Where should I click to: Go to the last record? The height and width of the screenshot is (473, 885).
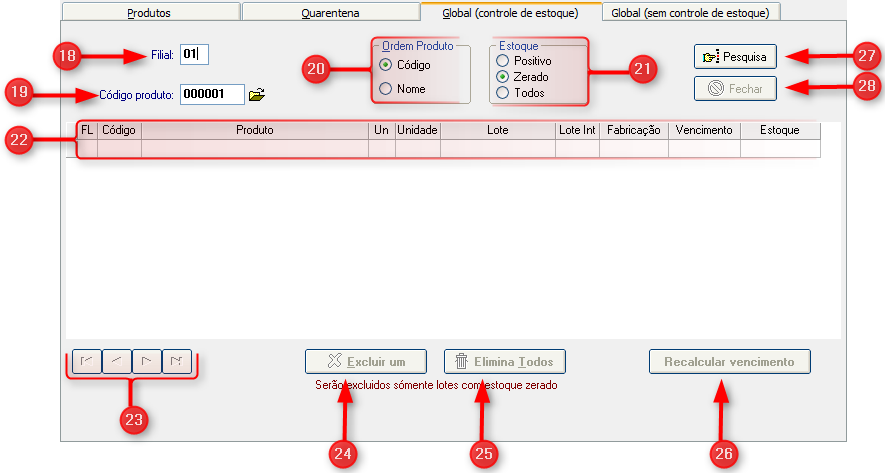(176, 361)
